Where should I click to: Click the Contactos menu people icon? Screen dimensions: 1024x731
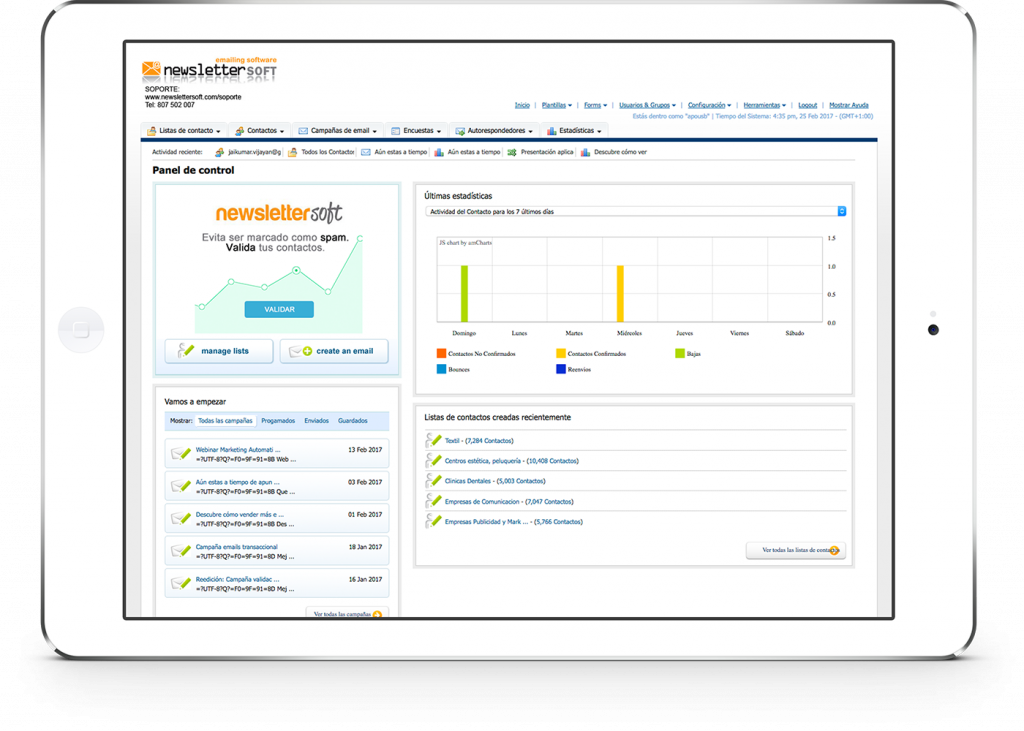point(240,131)
